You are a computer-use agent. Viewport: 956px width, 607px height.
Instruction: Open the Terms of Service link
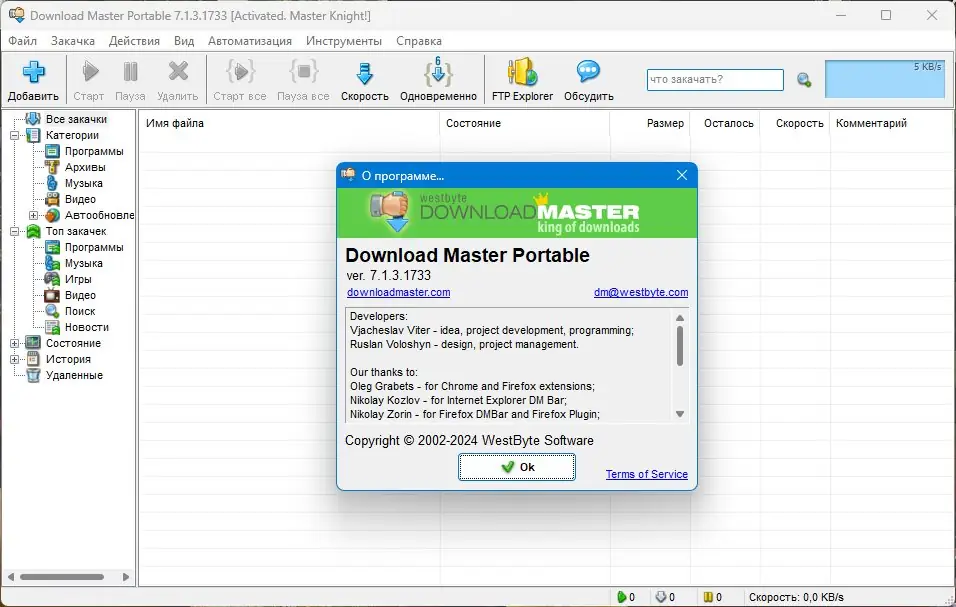point(646,474)
